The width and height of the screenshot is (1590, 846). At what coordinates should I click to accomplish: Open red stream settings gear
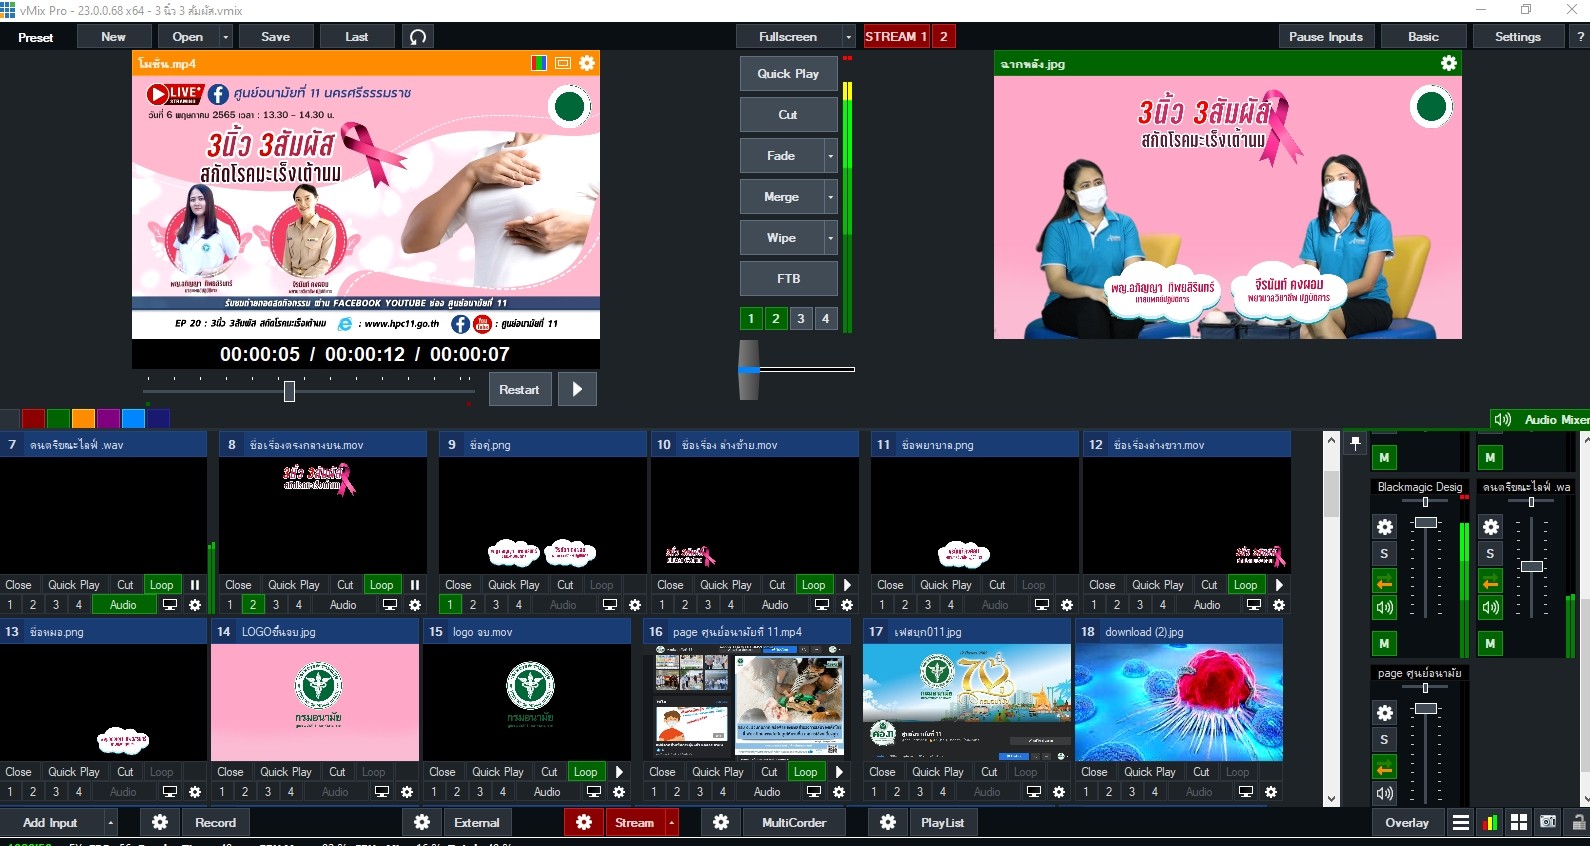(584, 822)
